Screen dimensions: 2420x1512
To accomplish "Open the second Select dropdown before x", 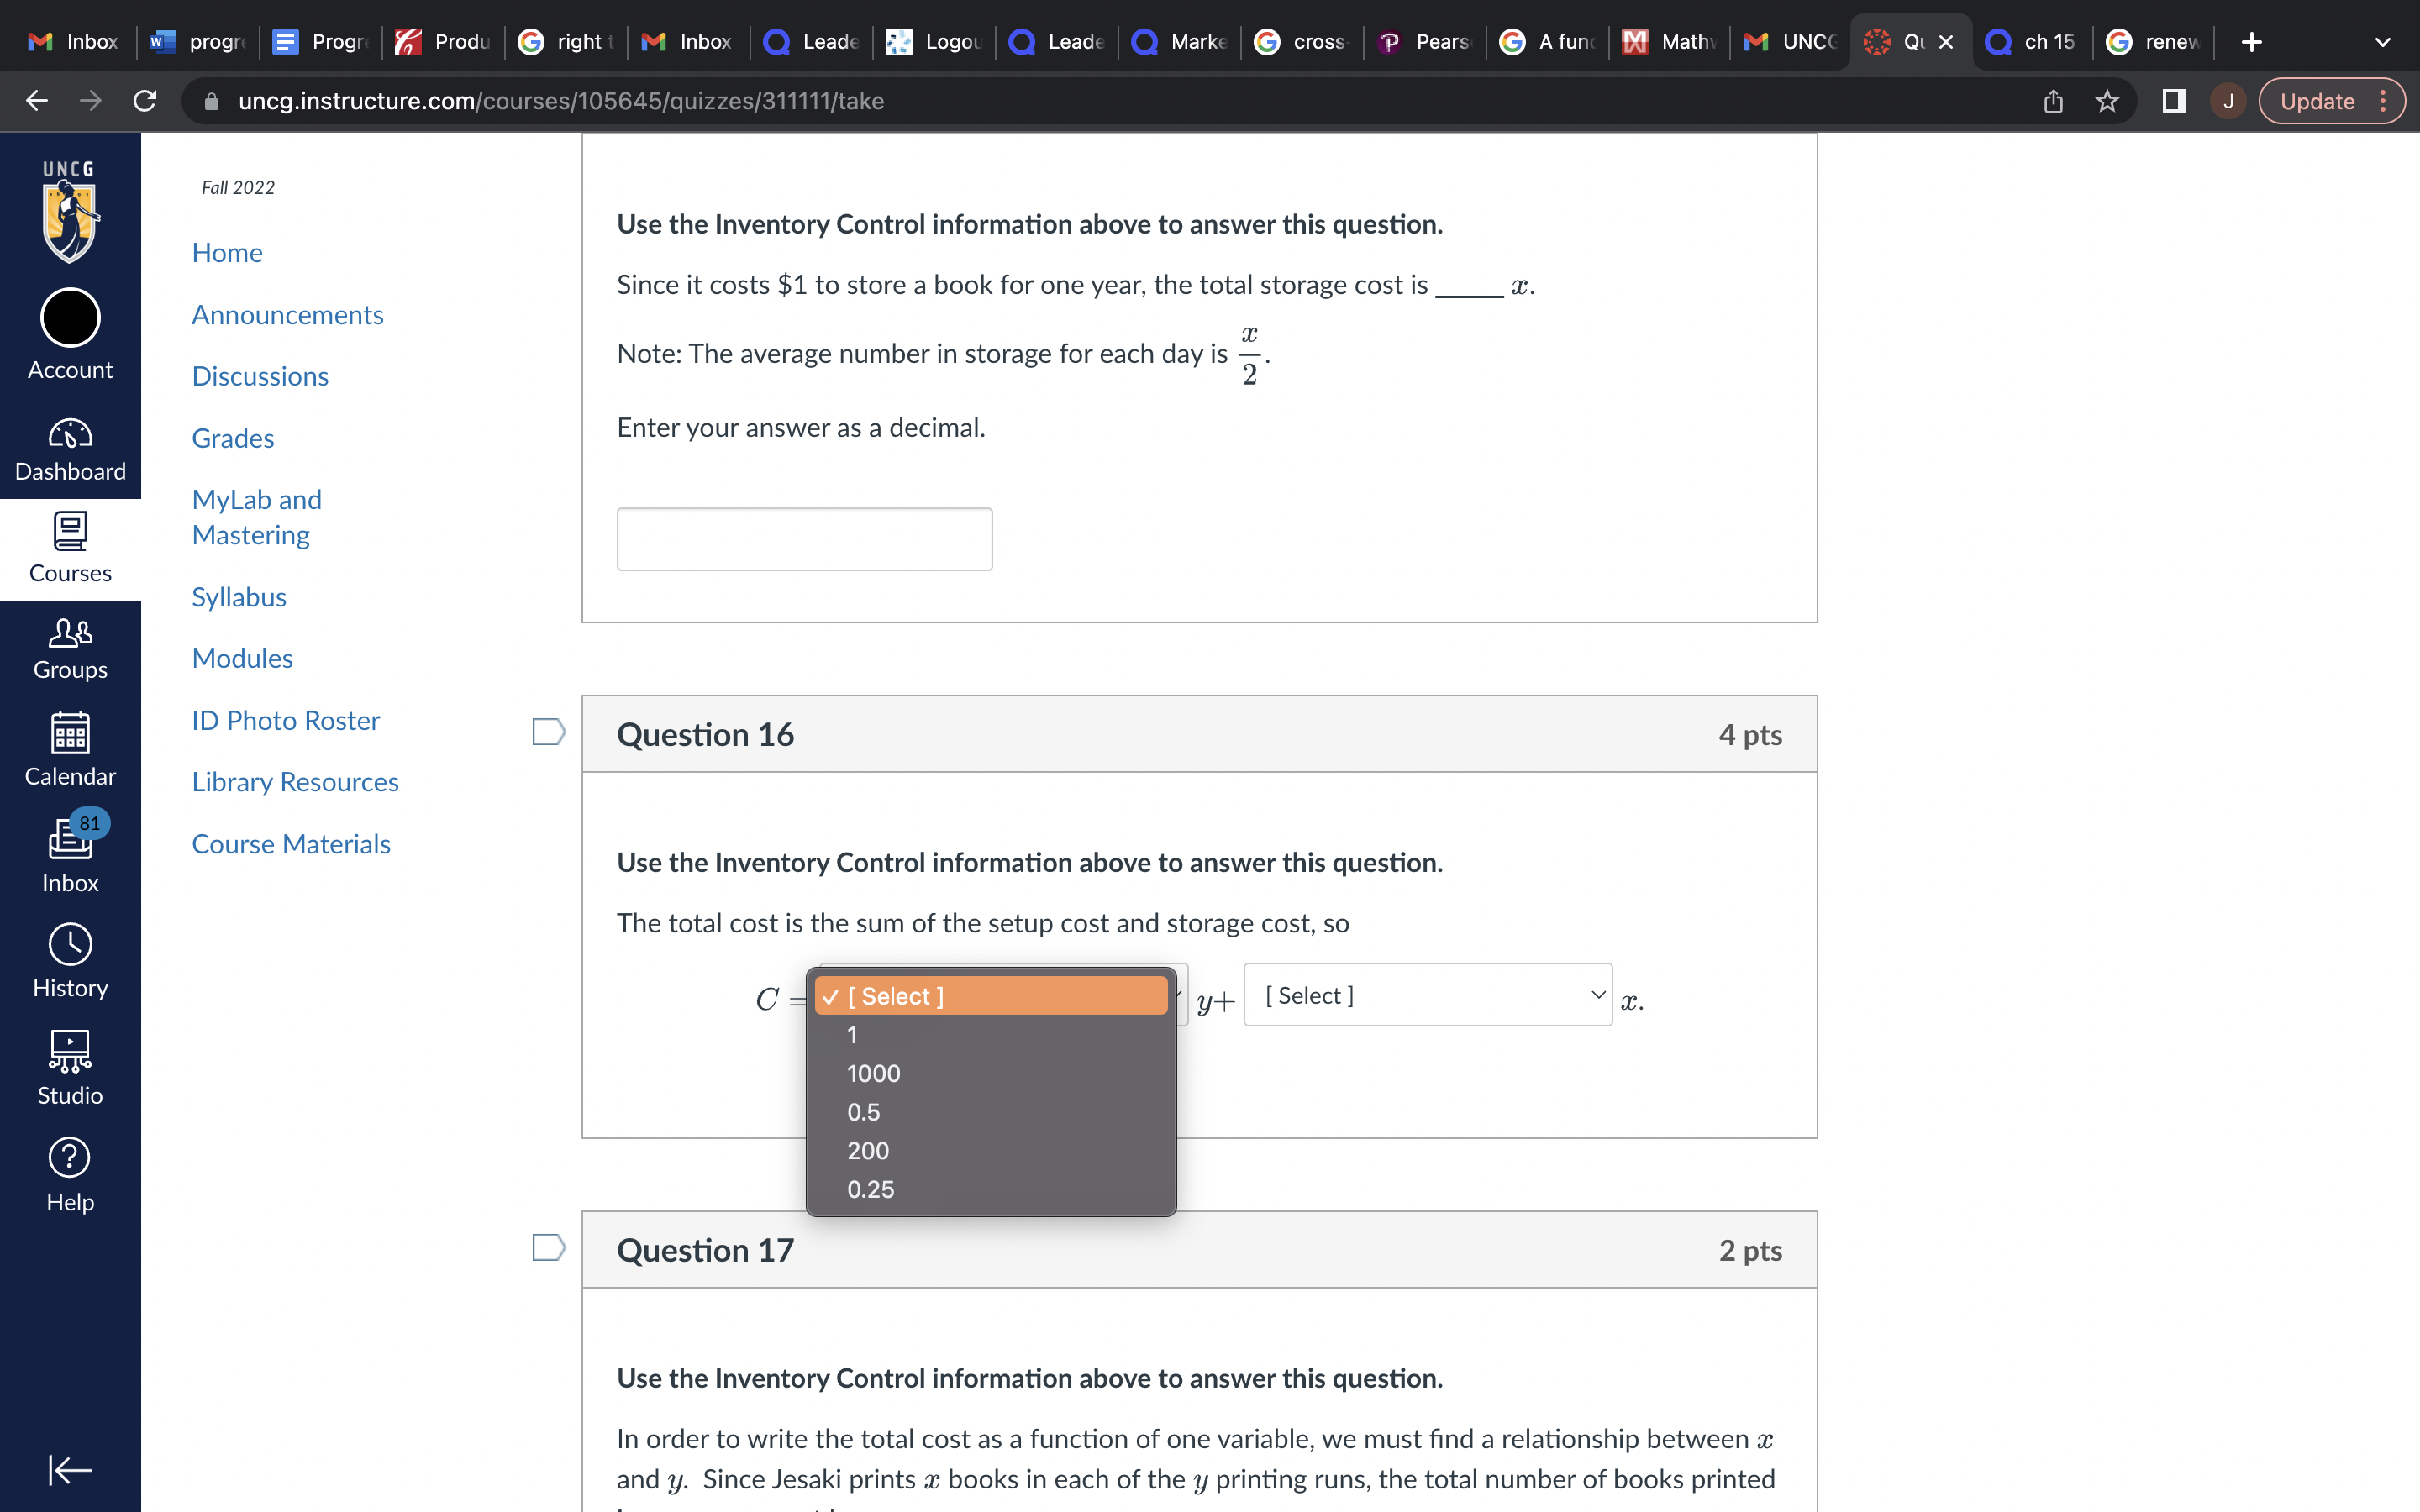I will click(x=1427, y=995).
